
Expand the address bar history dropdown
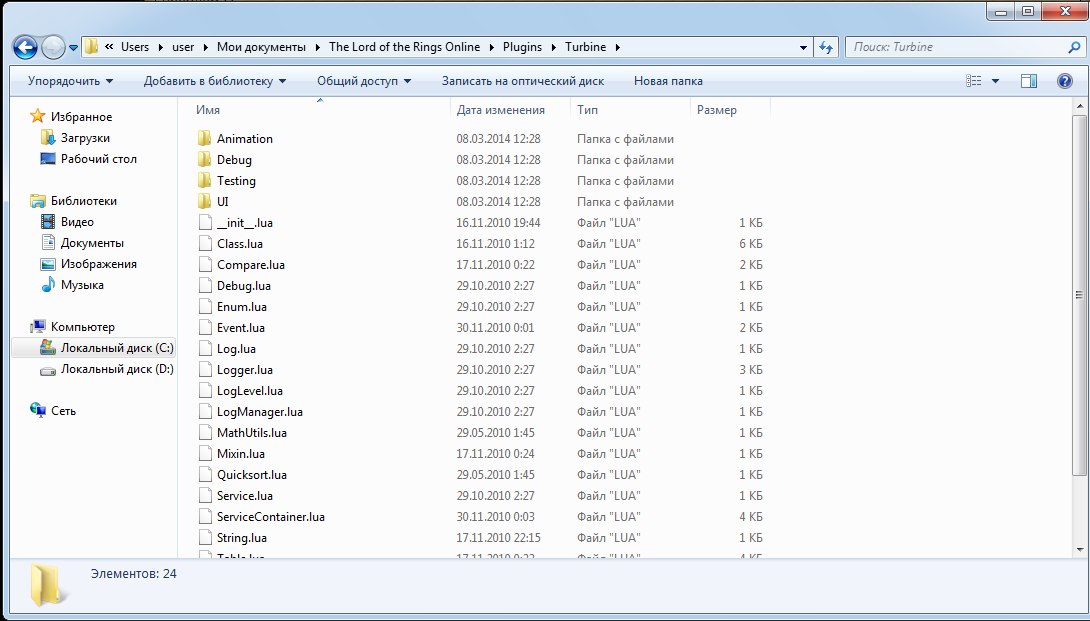(x=804, y=47)
